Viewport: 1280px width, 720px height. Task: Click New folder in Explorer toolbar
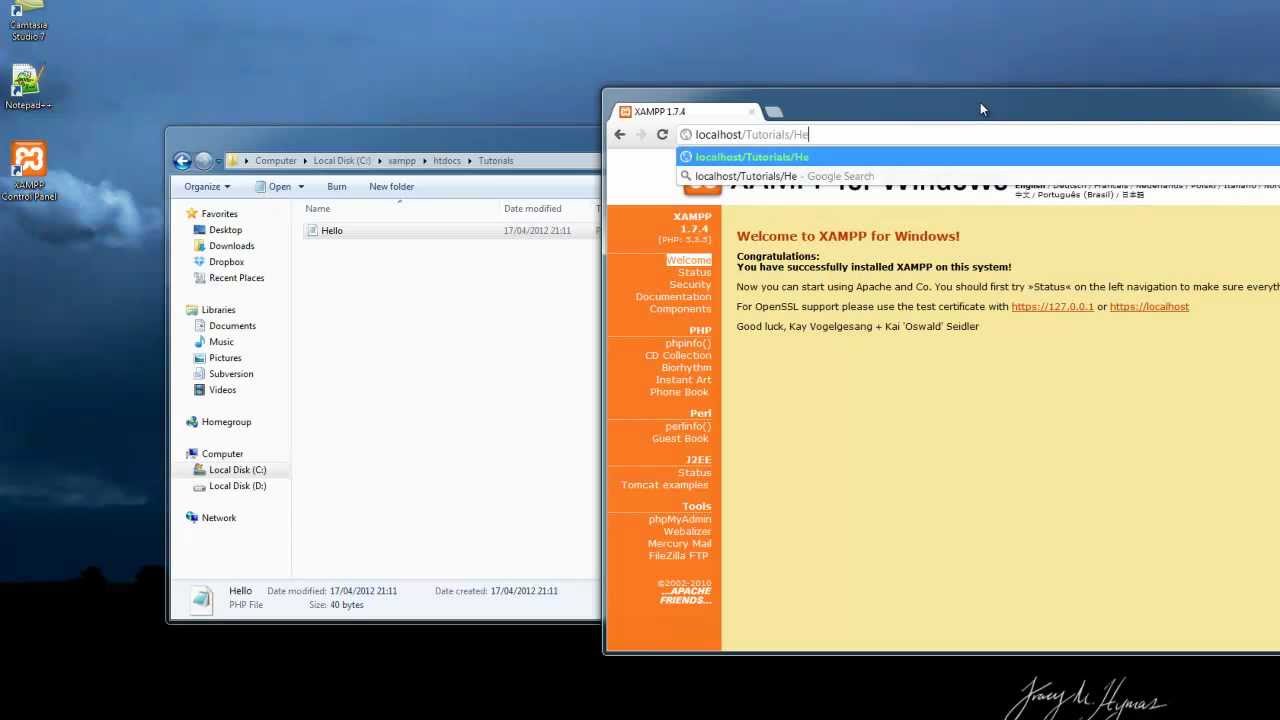[x=391, y=187]
